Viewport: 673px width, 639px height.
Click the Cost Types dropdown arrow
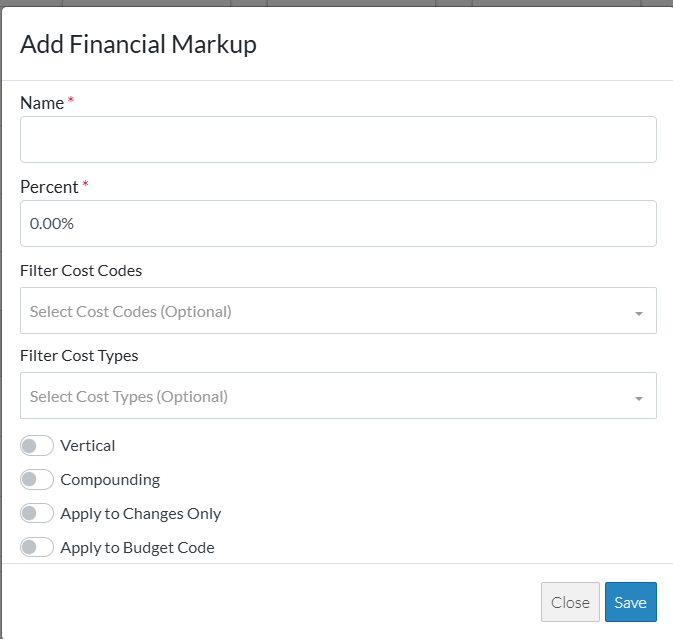click(x=638, y=398)
